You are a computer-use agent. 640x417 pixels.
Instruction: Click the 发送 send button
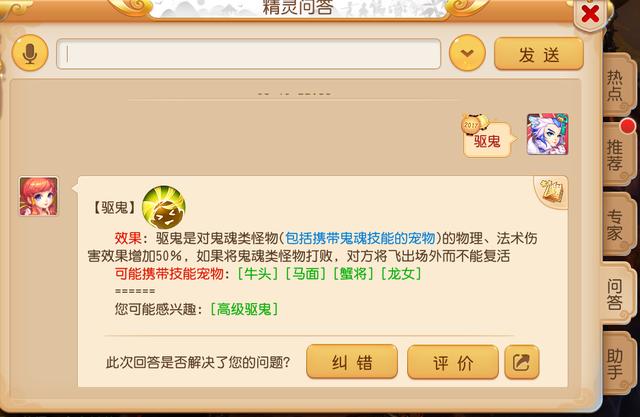coord(539,55)
